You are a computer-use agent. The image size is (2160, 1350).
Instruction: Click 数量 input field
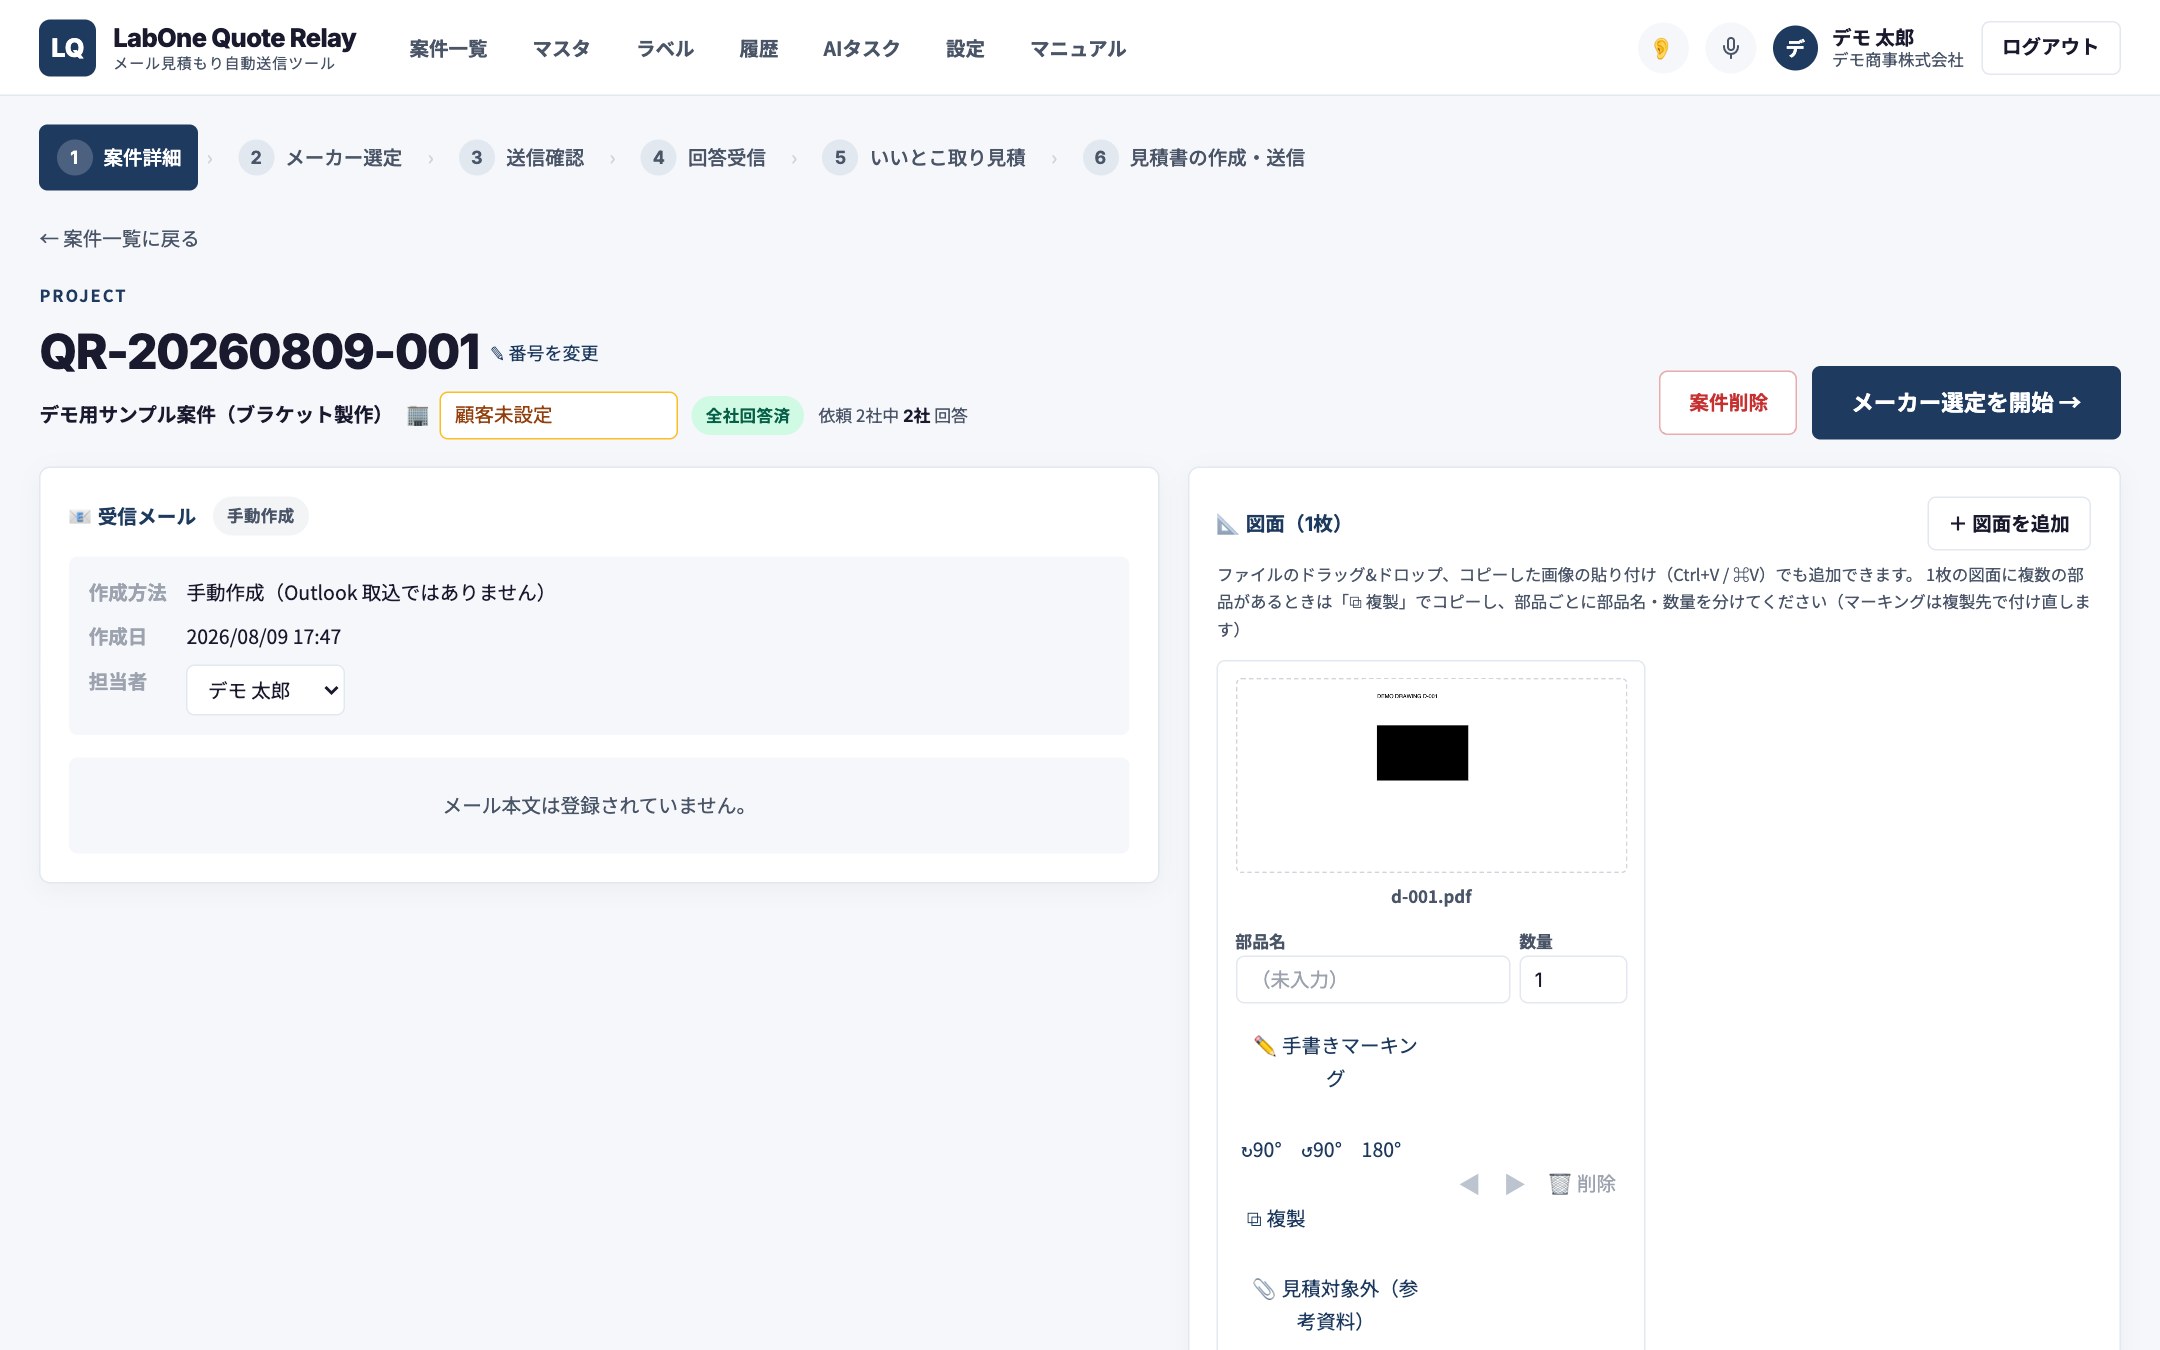(1573, 979)
